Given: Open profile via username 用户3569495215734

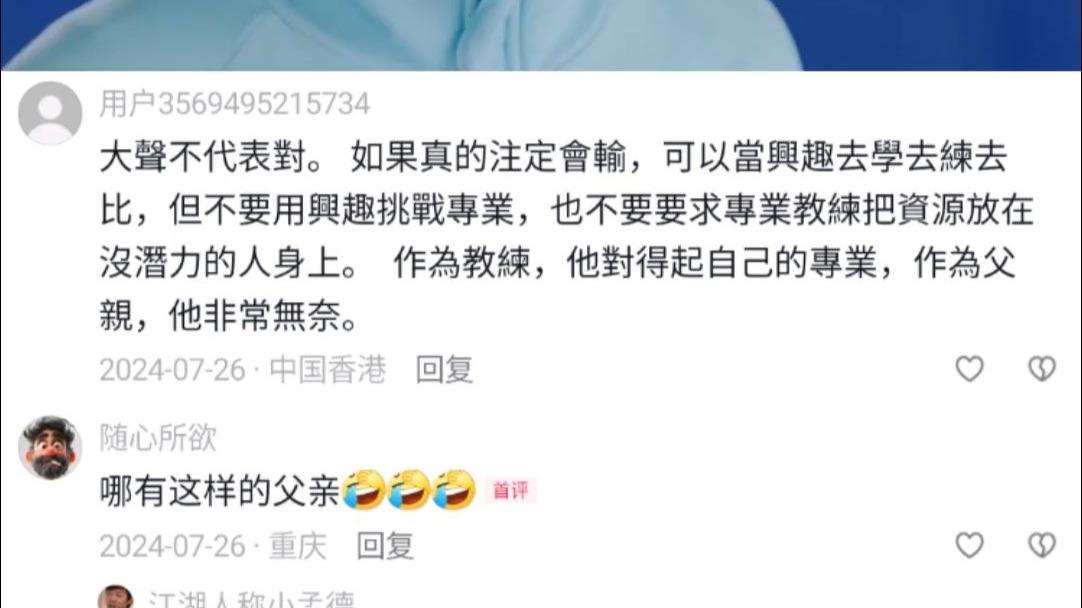Looking at the screenshot, I should [x=235, y=104].
